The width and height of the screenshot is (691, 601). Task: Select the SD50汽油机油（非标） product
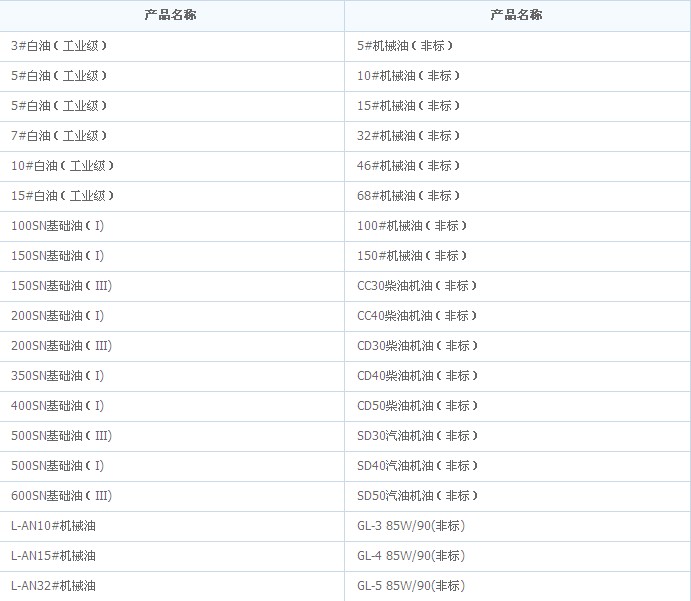point(417,496)
